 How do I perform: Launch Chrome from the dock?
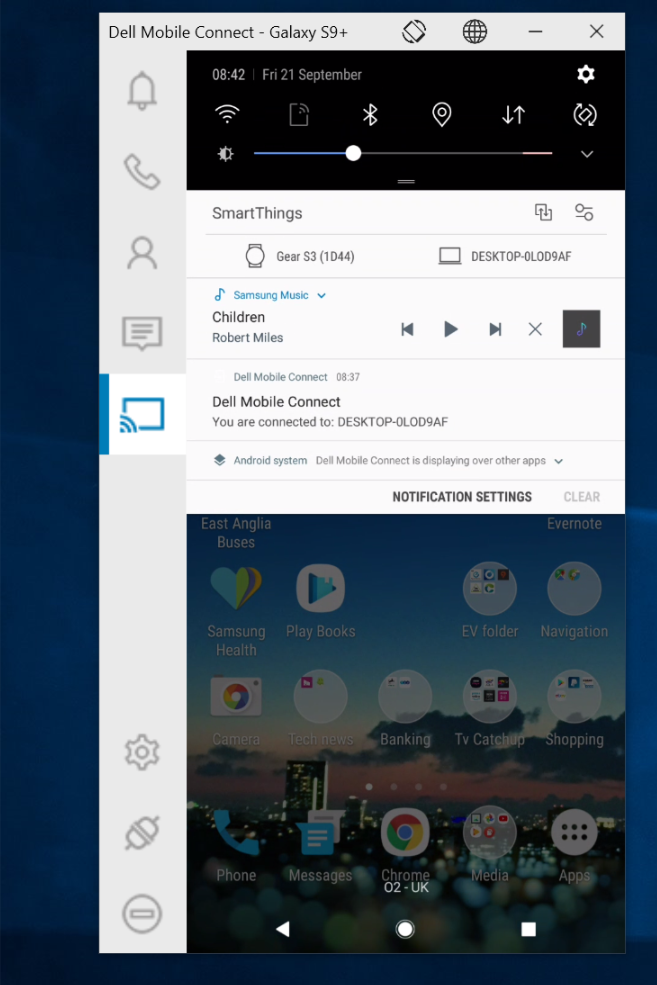tap(405, 832)
